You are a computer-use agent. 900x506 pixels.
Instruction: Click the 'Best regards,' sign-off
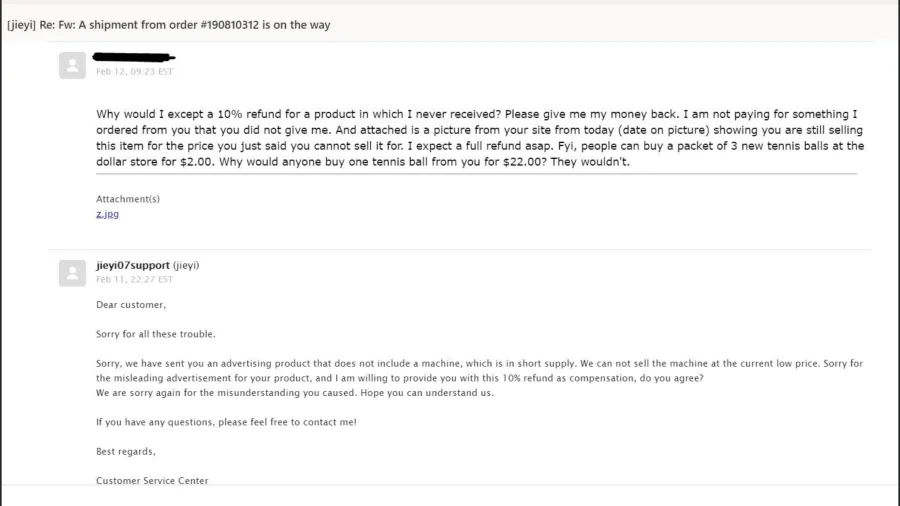[126, 451]
